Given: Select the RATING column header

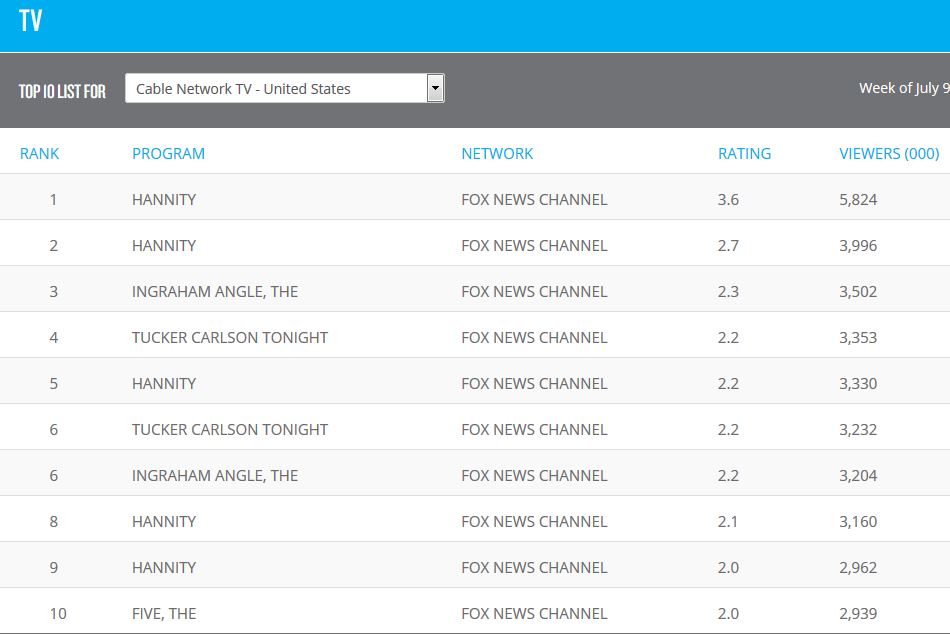Looking at the screenshot, I should click(745, 153).
